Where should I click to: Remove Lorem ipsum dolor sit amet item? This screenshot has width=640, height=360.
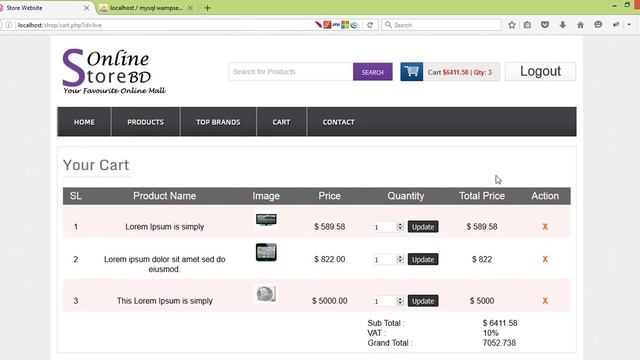click(x=545, y=259)
